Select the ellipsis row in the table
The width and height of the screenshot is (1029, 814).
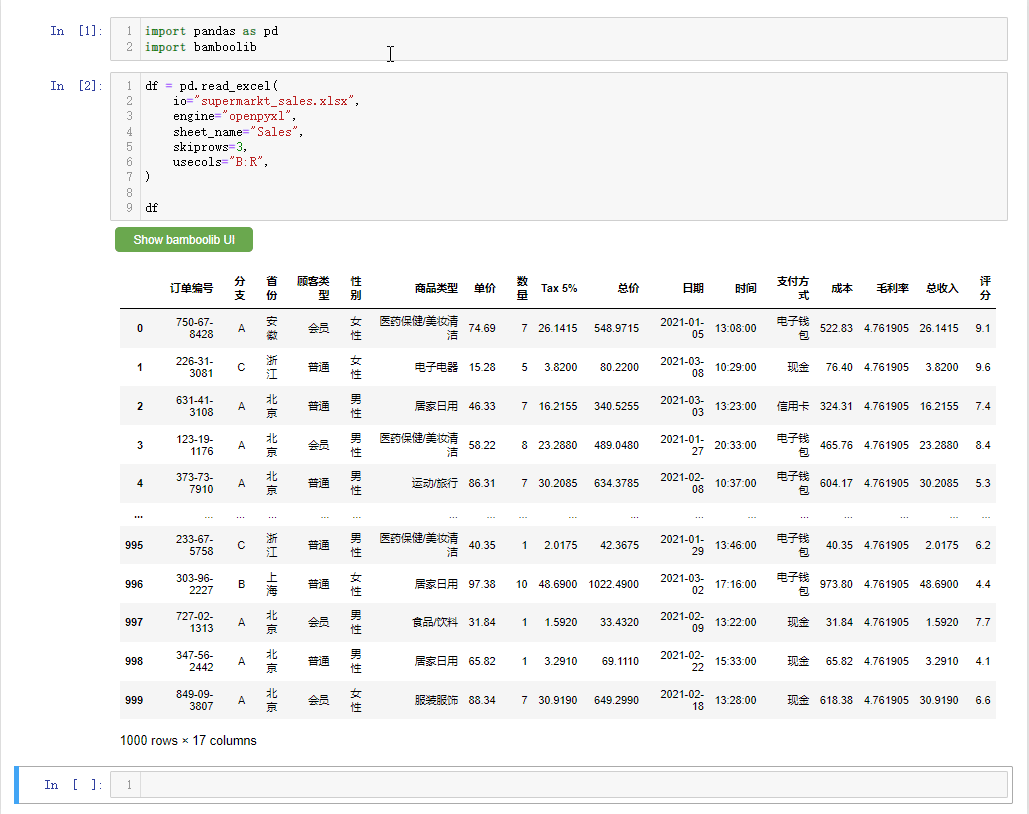tap(139, 514)
